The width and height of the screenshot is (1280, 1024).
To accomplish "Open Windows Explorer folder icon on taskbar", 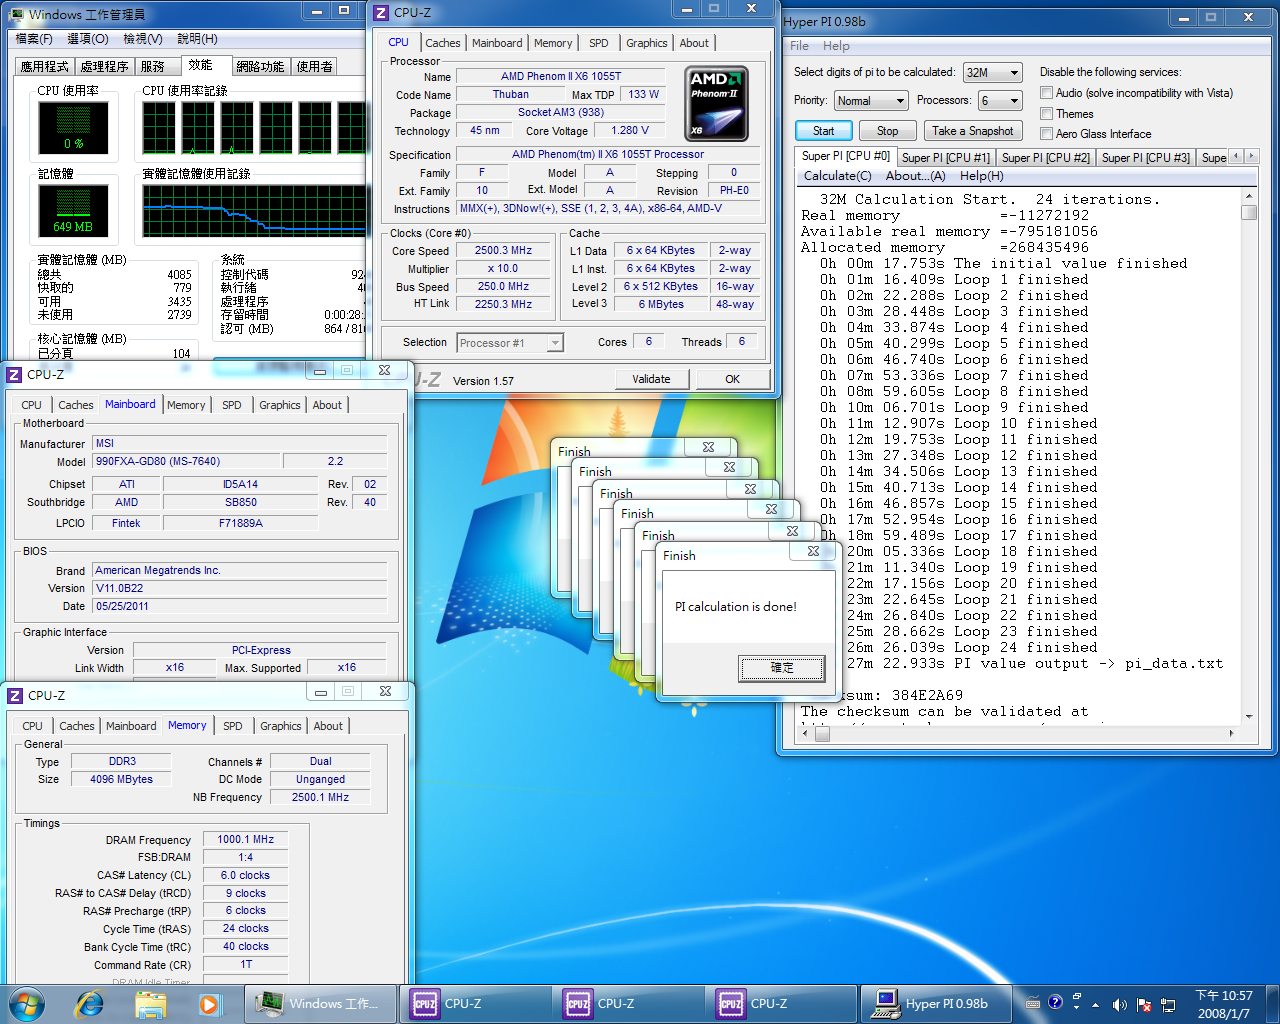I will click(150, 1003).
